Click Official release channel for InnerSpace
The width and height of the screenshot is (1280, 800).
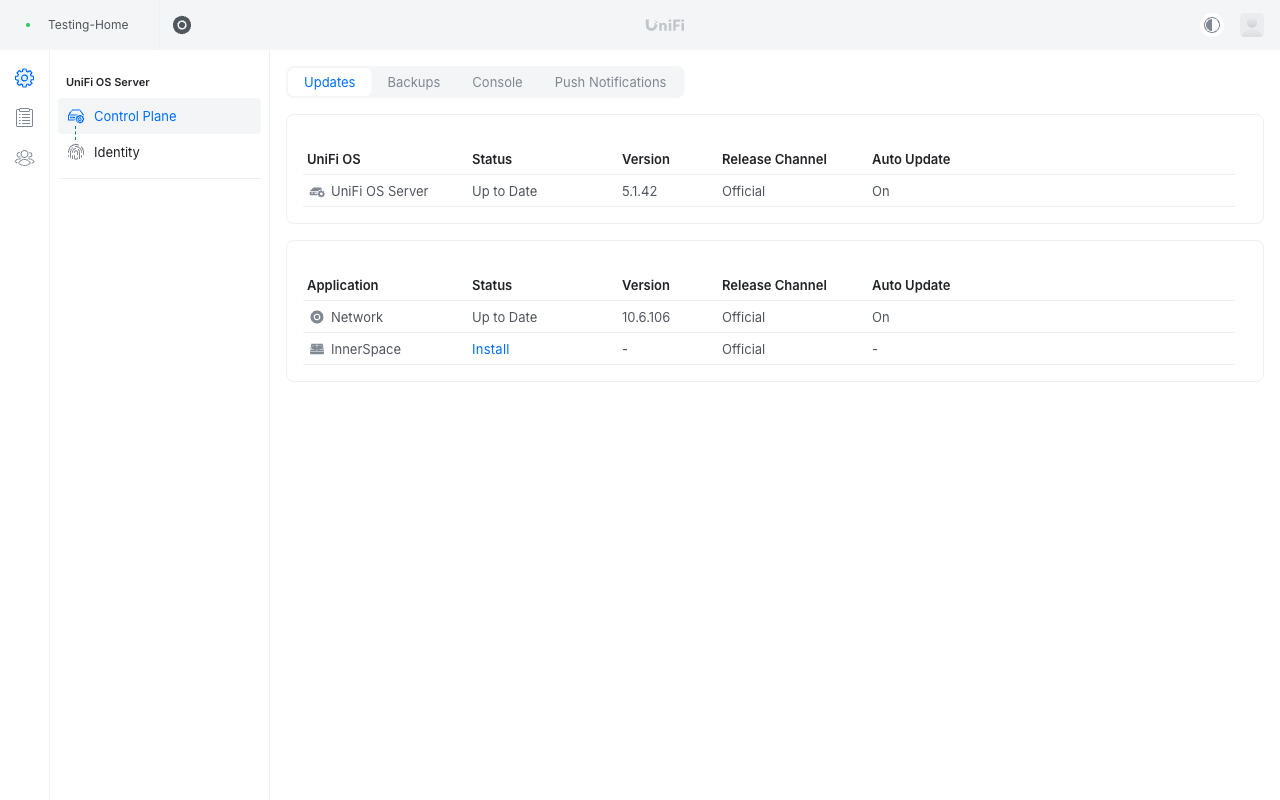pos(744,349)
